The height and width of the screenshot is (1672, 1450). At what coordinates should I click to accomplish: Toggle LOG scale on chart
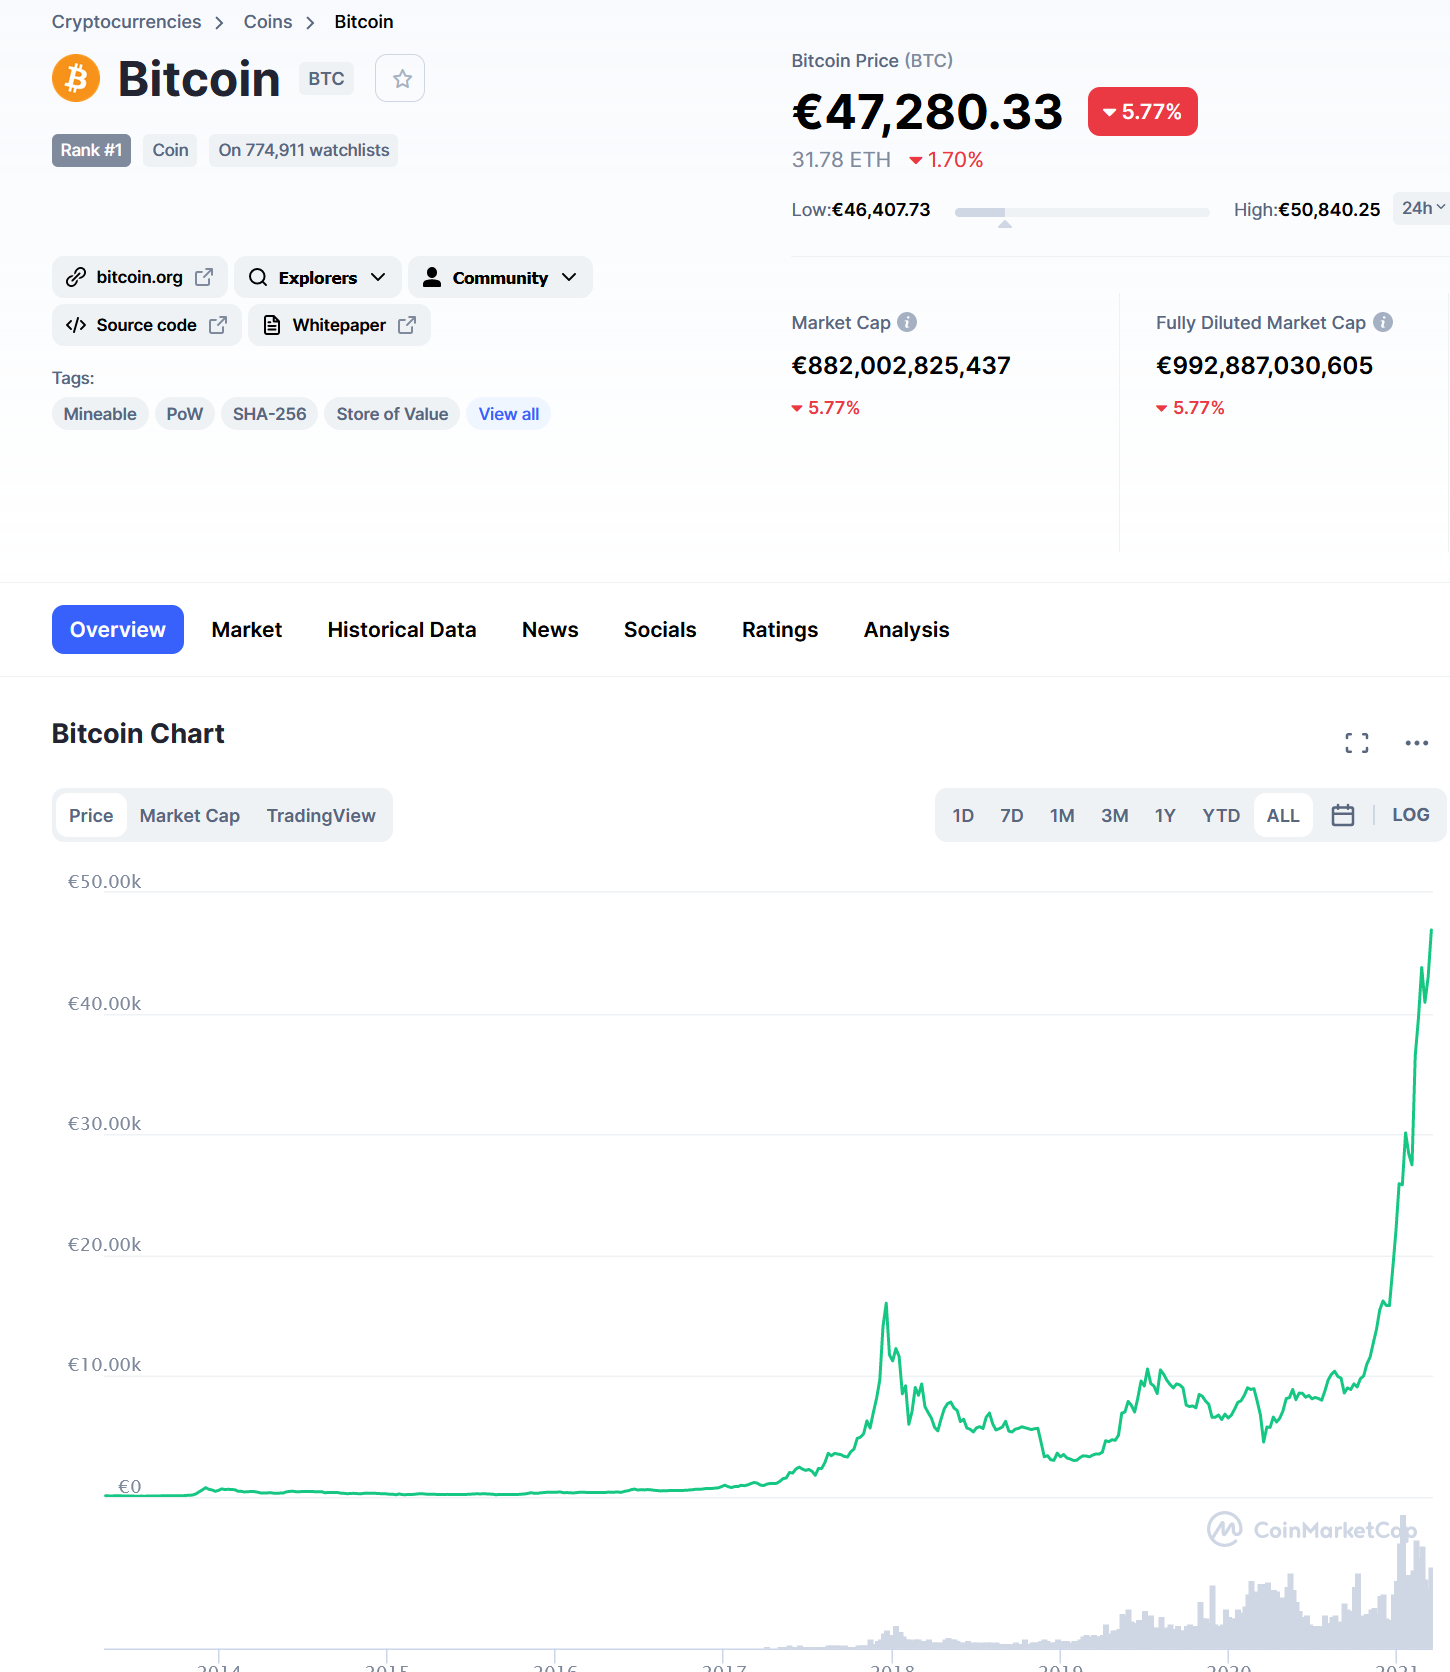pos(1410,815)
